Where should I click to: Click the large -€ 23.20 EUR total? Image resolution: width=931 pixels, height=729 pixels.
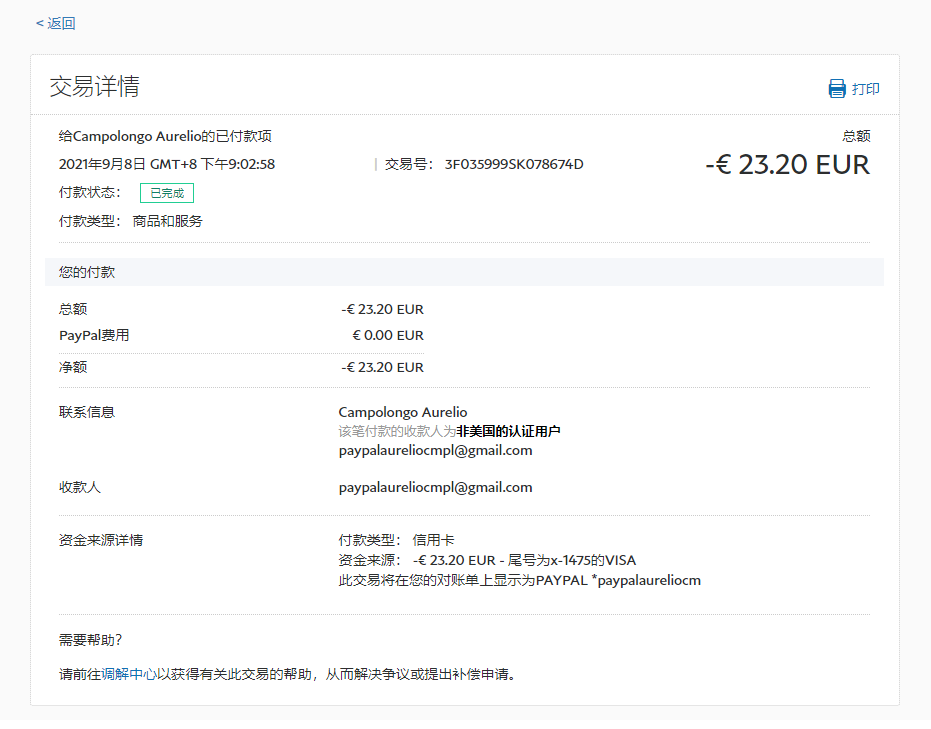pyautogui.click(x=787, y=165)
